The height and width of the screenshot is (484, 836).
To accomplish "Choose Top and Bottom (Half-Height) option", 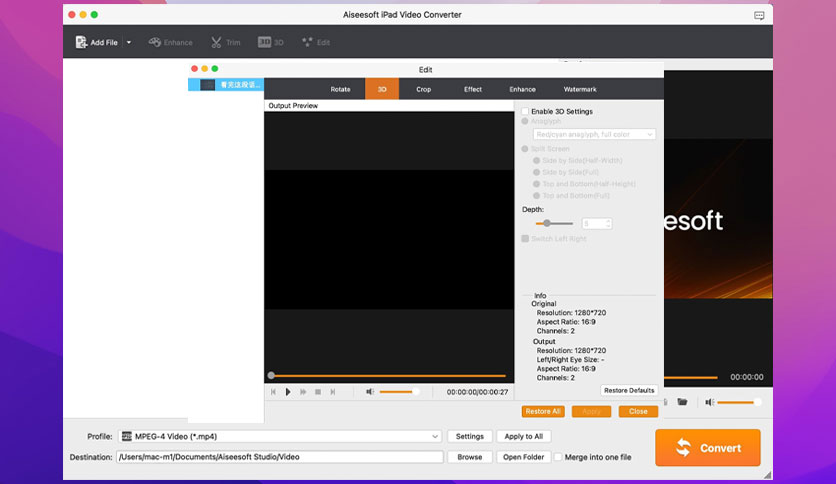I will (536, 184).
